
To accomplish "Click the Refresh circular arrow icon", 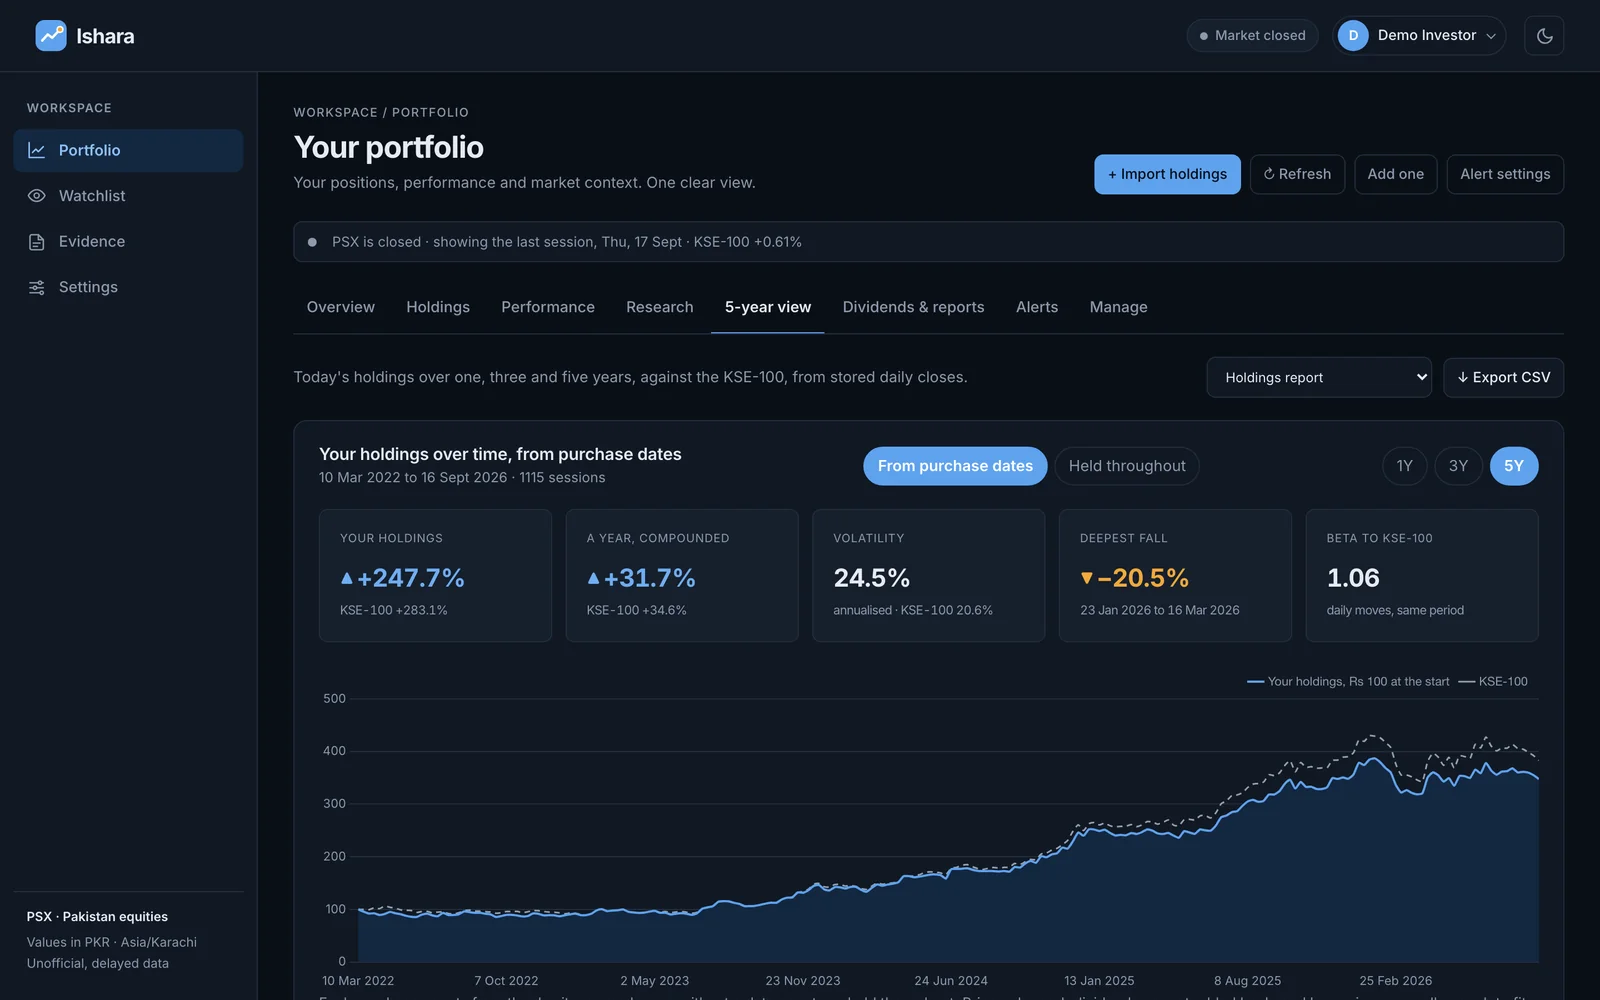I will (1269, 174).
